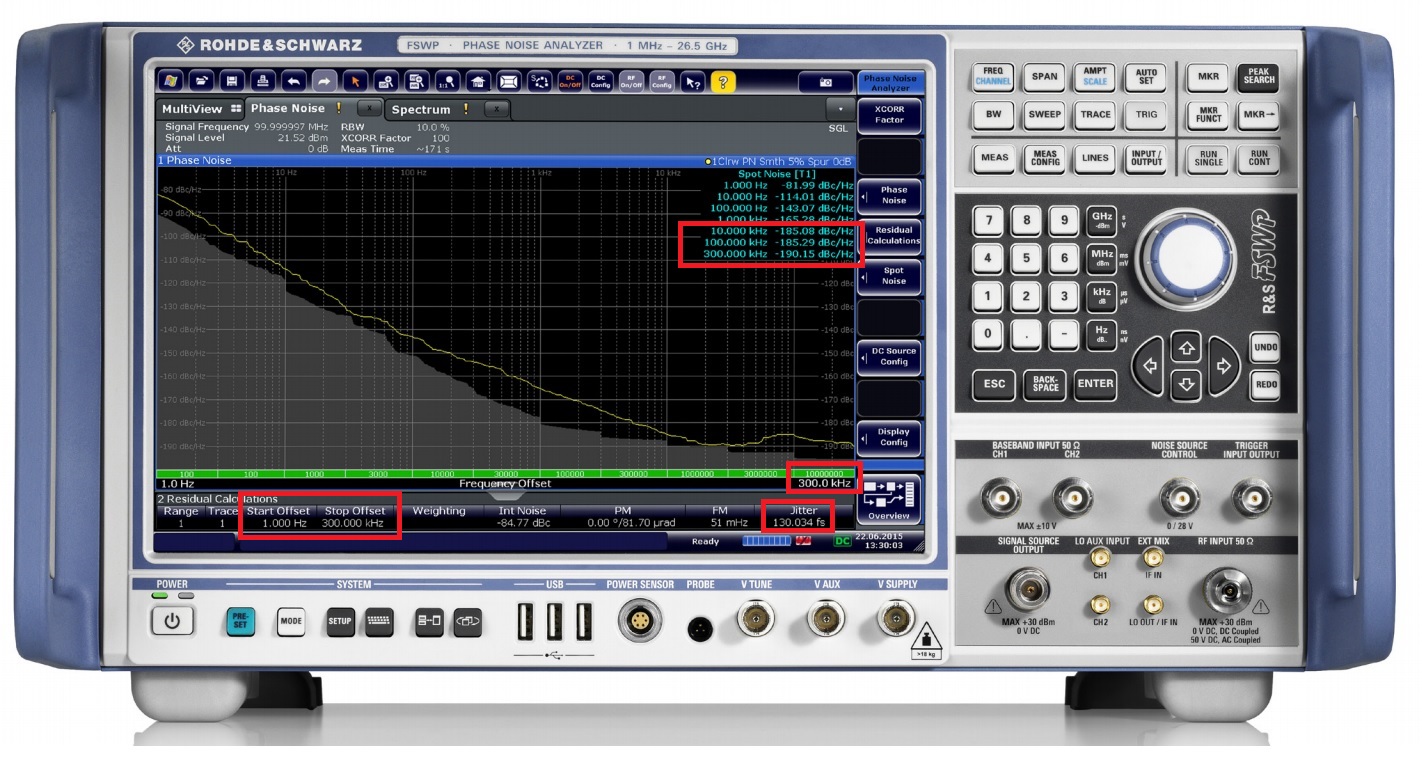Click the redo arrow toolbar icon

tap(324, 81)
